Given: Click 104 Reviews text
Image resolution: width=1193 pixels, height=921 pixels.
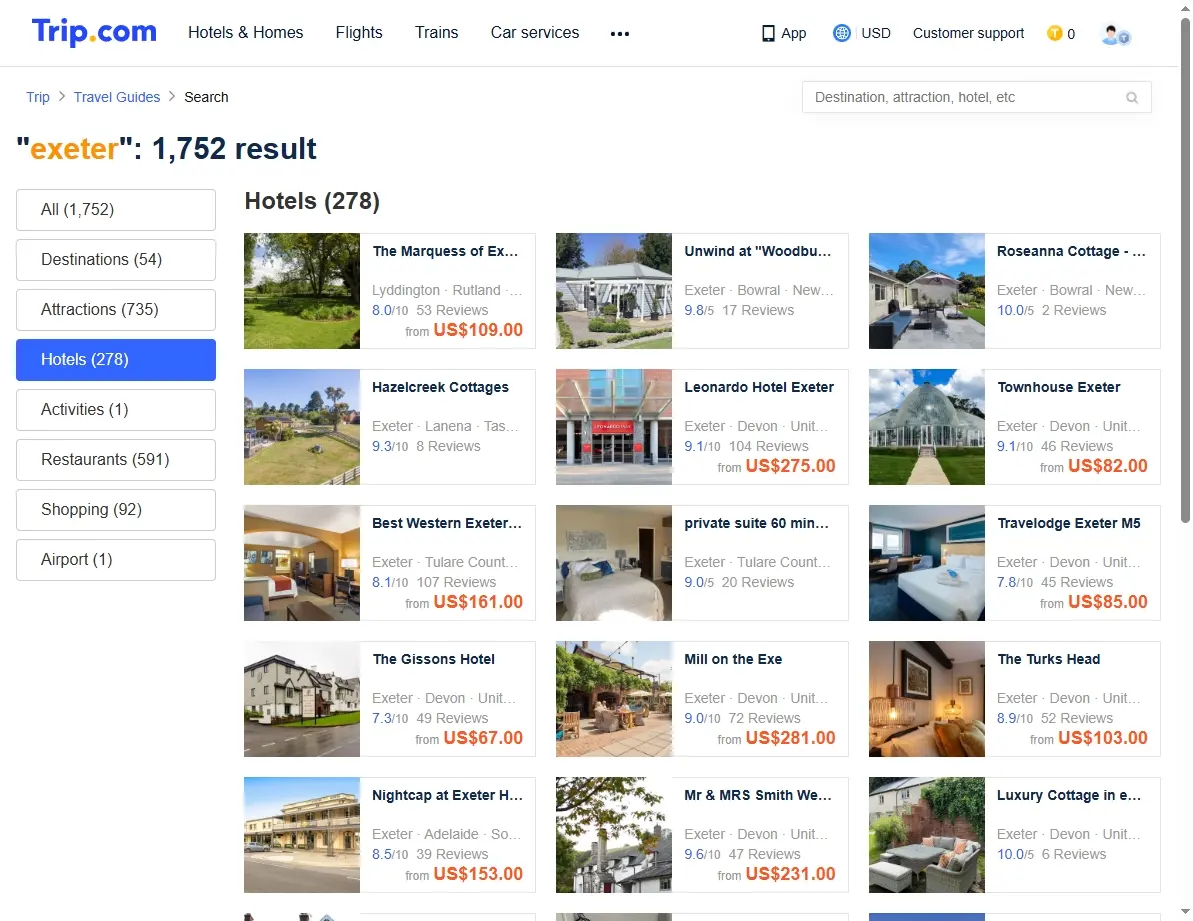Looking at the screenshot, I should click(x=768, y=446).
